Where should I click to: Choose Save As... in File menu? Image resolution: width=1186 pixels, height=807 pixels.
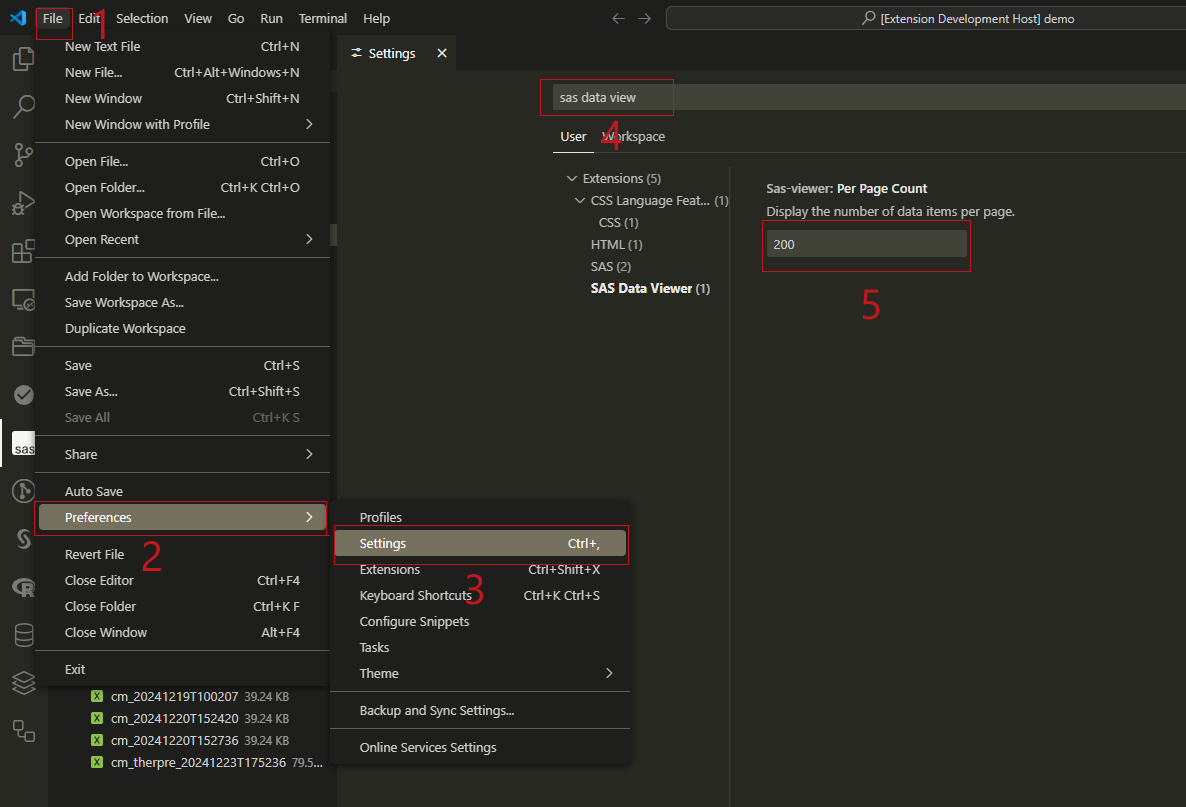pyautogui.click(x=182, y=392)
